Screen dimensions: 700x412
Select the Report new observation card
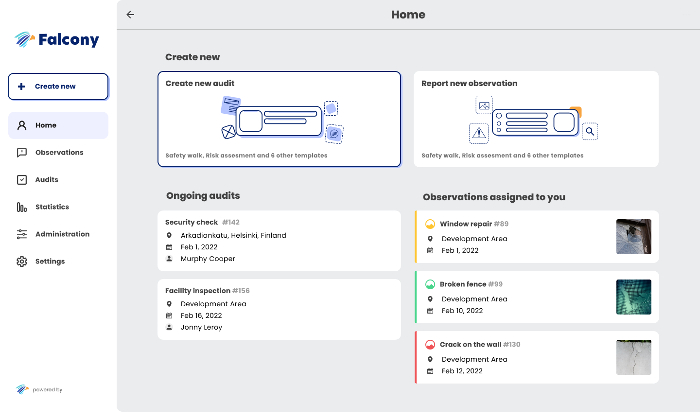pos(537,118)
